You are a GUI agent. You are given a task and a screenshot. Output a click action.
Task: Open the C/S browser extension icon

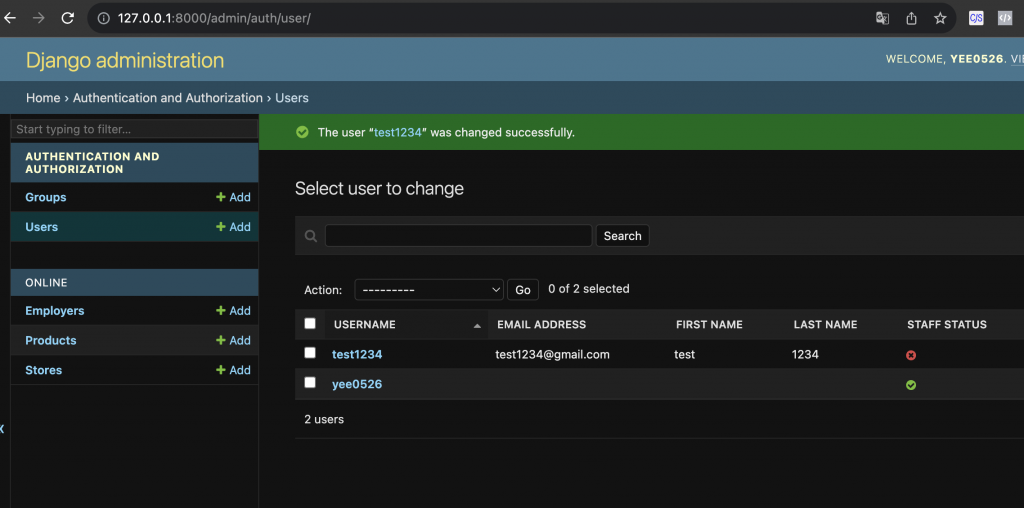pyautogui.click(x=976, y=18)
